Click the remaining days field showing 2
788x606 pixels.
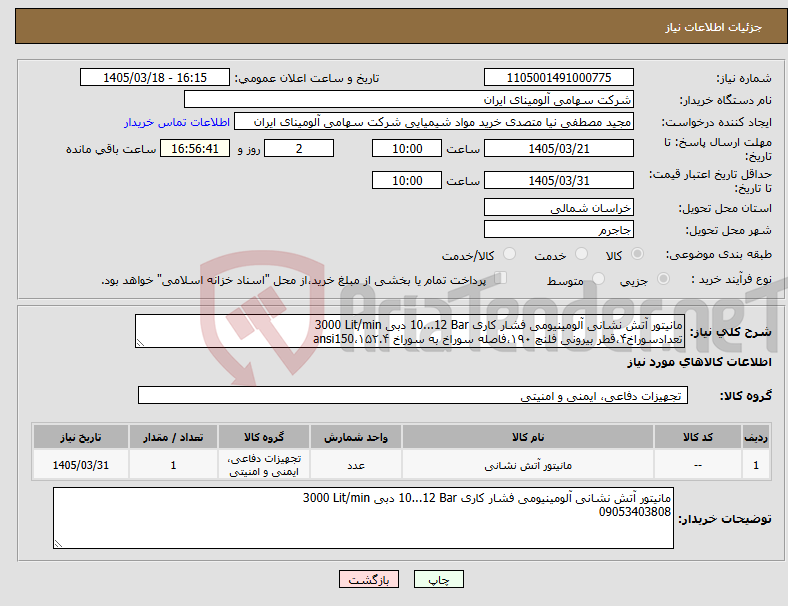click(x=299, y=149)
